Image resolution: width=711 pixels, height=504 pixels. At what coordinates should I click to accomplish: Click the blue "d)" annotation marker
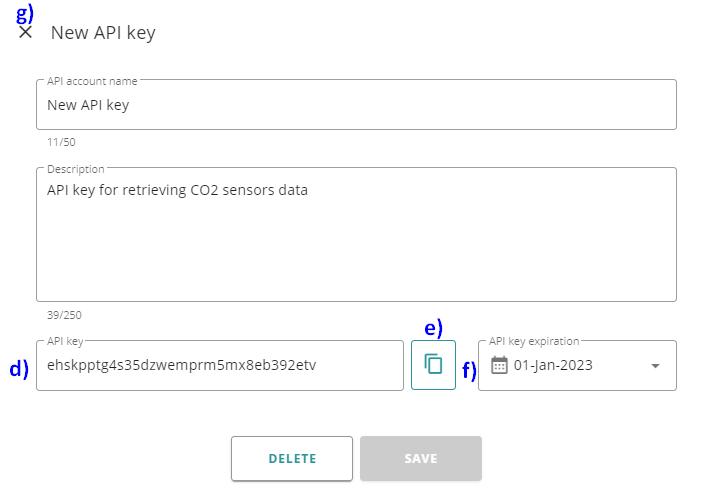click(19, 369)
